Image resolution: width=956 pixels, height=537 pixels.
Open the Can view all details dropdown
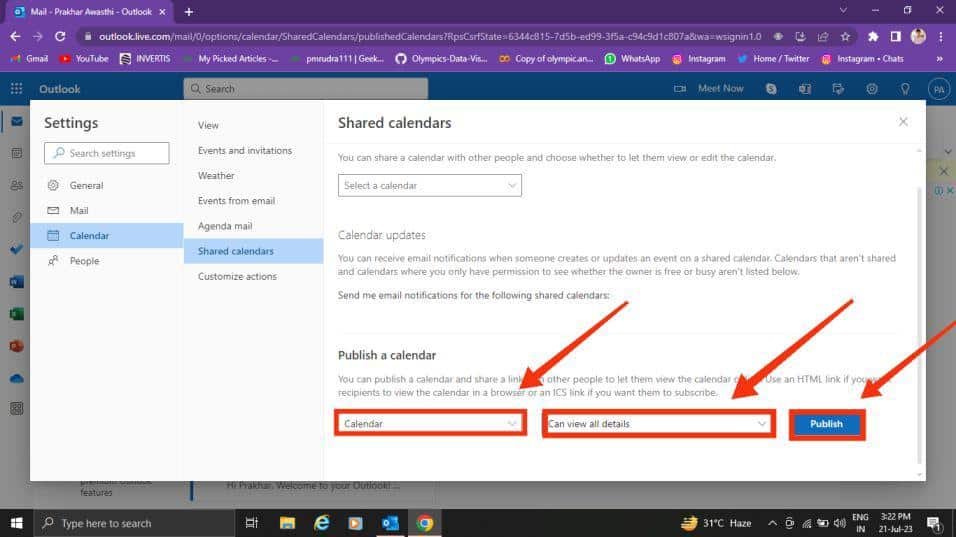[x=658, y=424]
